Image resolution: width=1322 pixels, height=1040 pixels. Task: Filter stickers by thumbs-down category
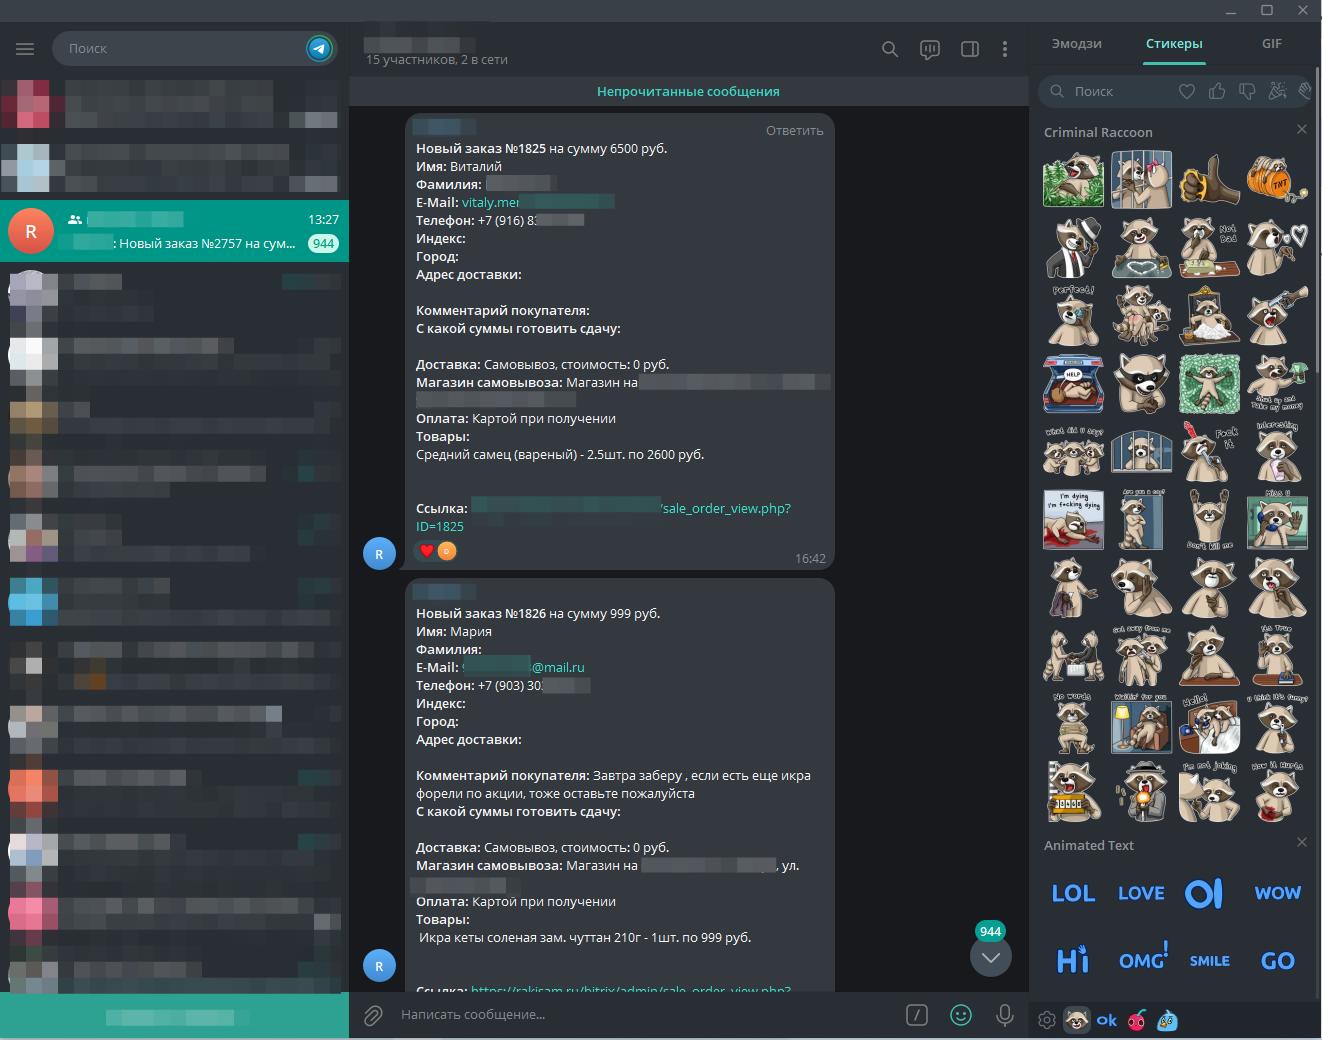pyautogui.click(x=1247, y=91)
